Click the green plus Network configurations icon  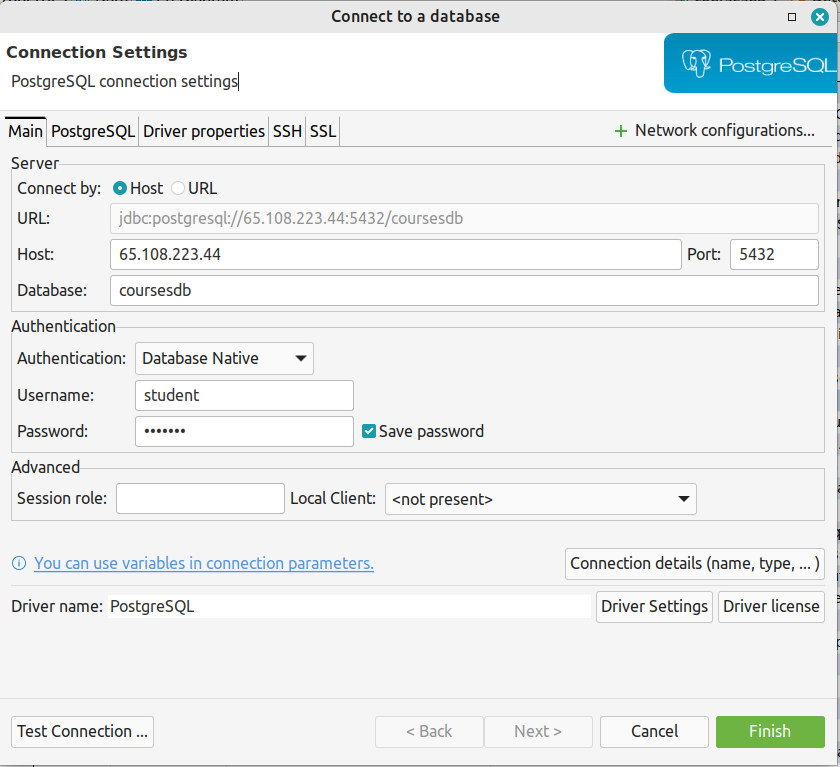coord(620,131)
